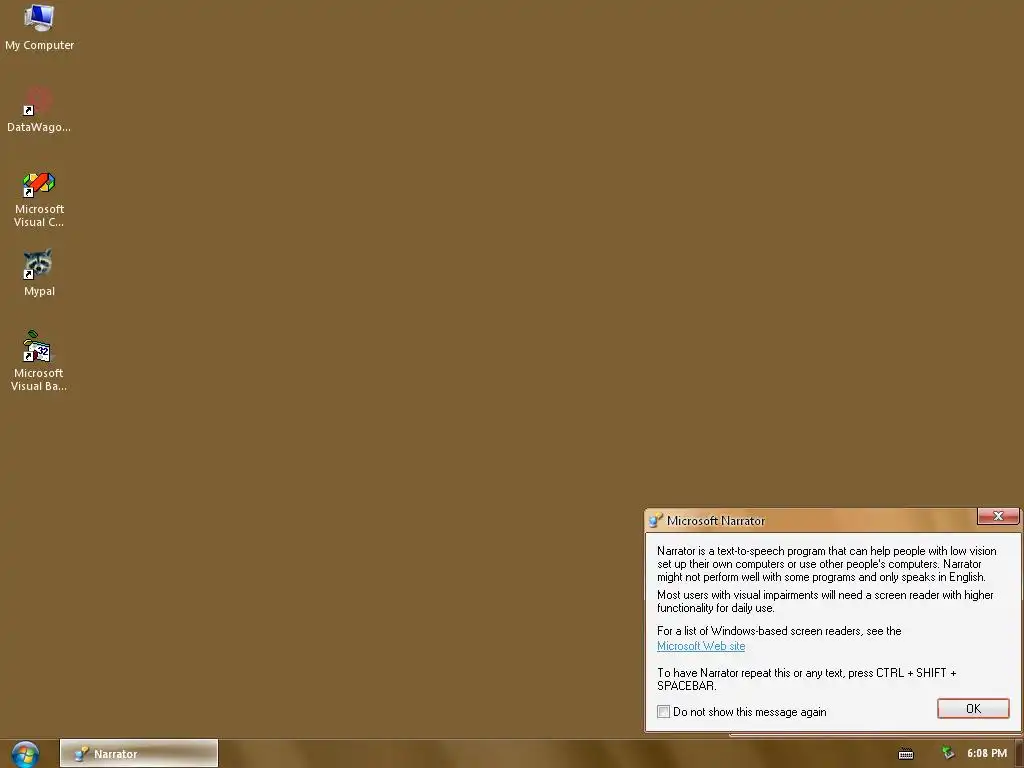Click the on-screen keyboard tray icon
The height and width of the screenshot is (768, 1024).
click(x=906, y=754)
